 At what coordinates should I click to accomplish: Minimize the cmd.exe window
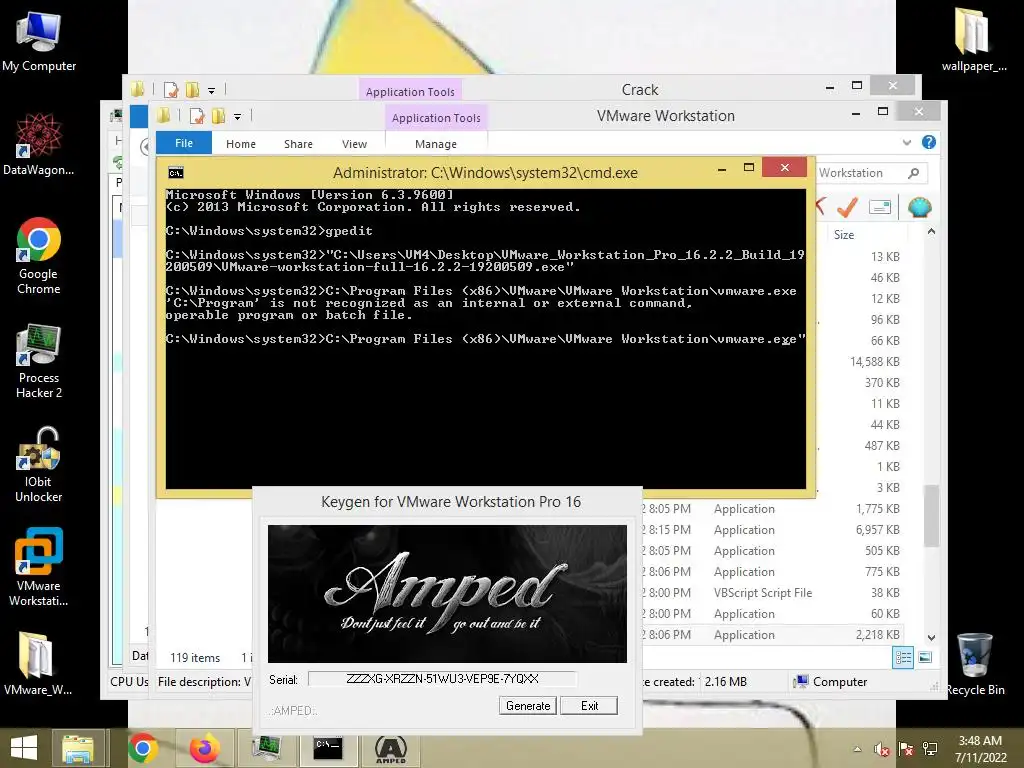click(722, 169)
